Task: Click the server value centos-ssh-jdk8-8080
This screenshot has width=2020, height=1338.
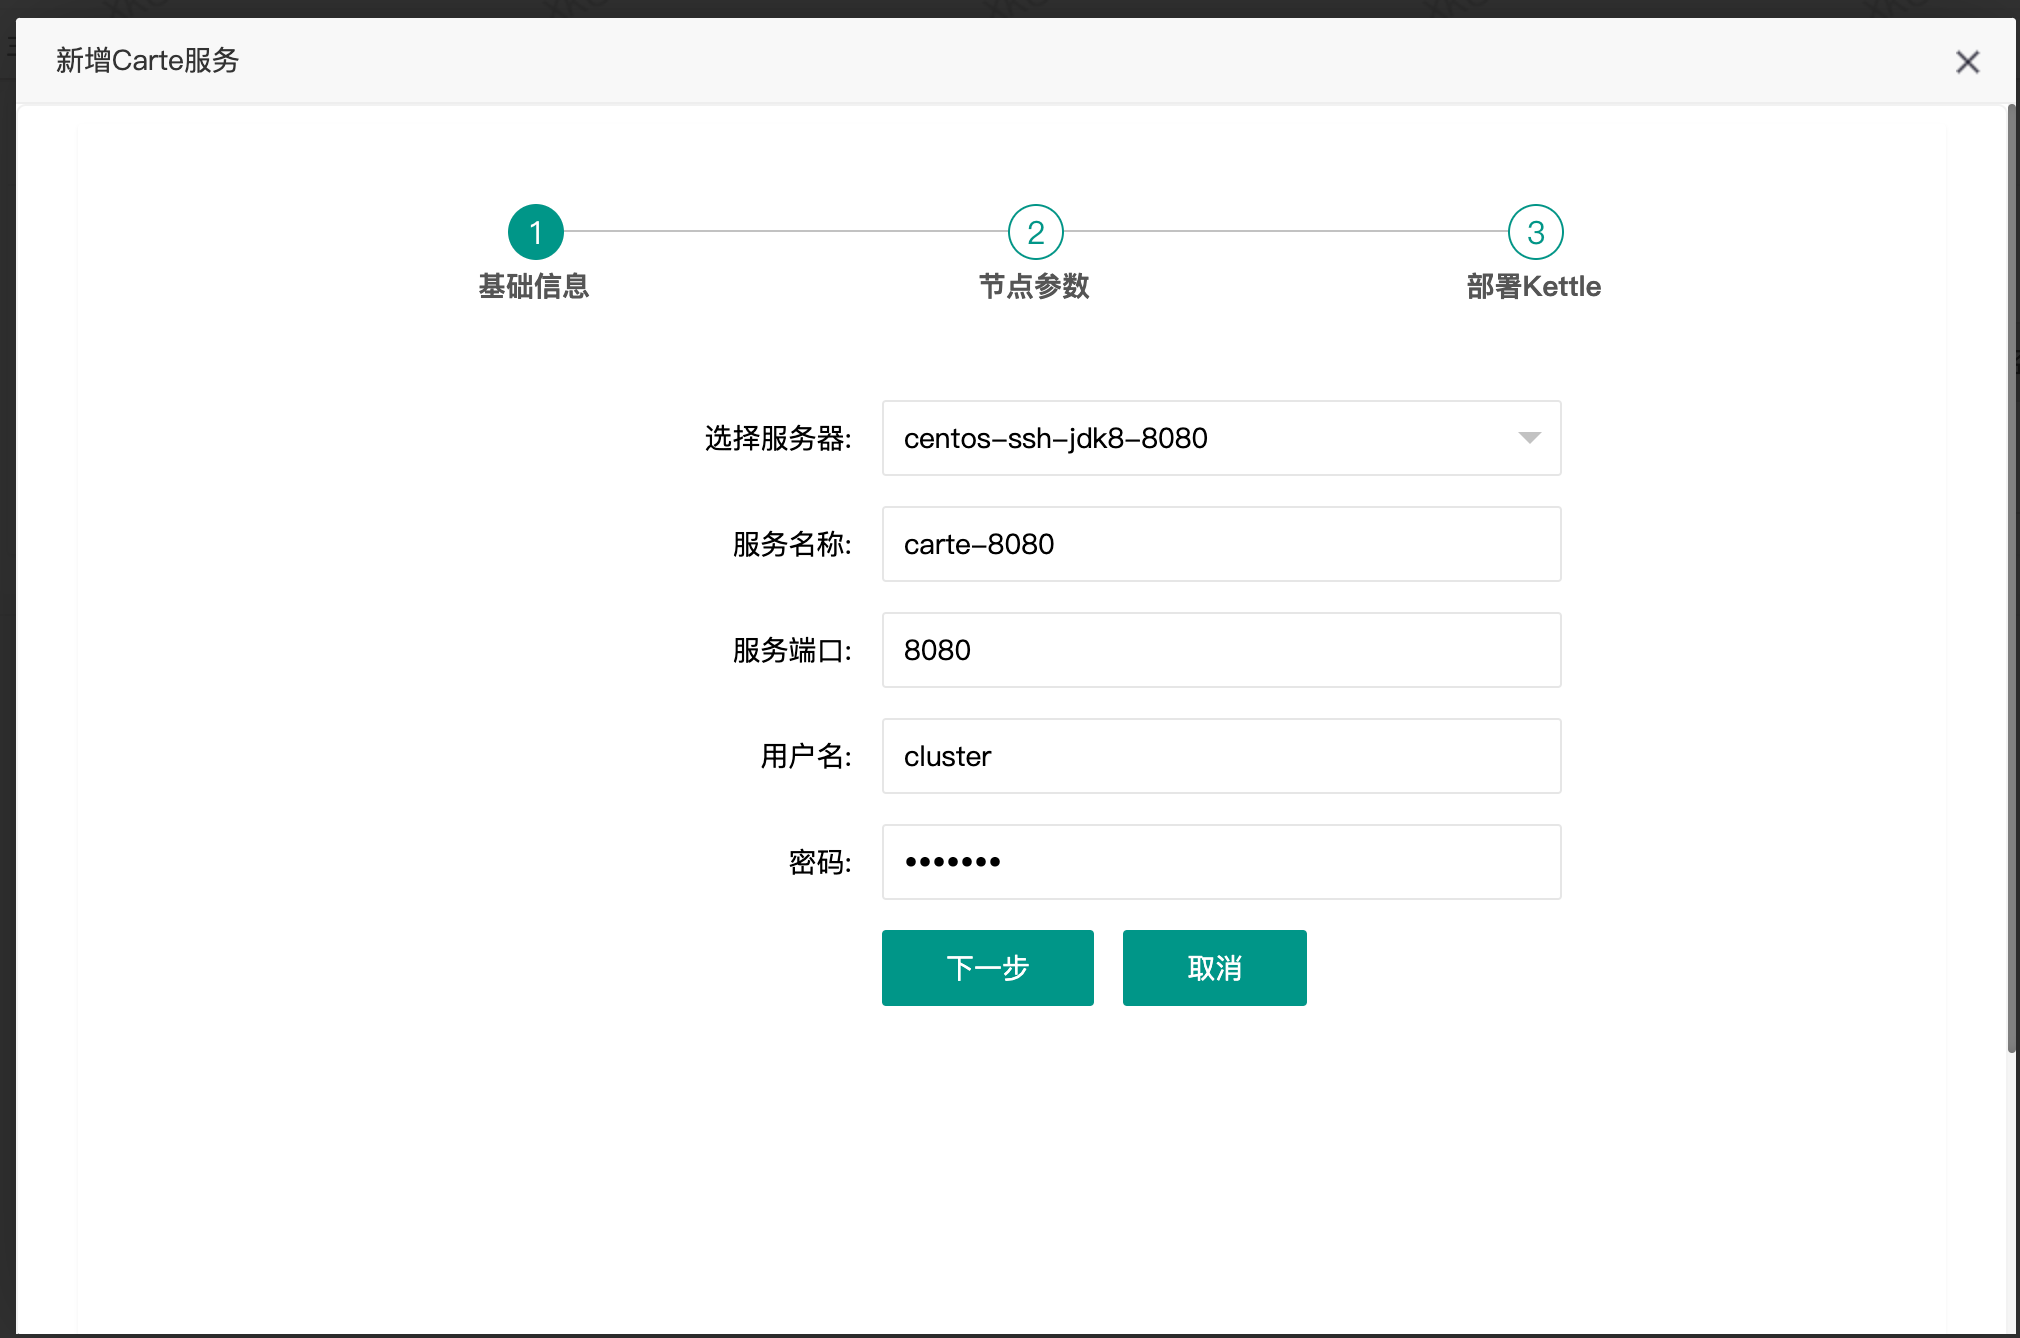Action: [x=1054, y=438]
